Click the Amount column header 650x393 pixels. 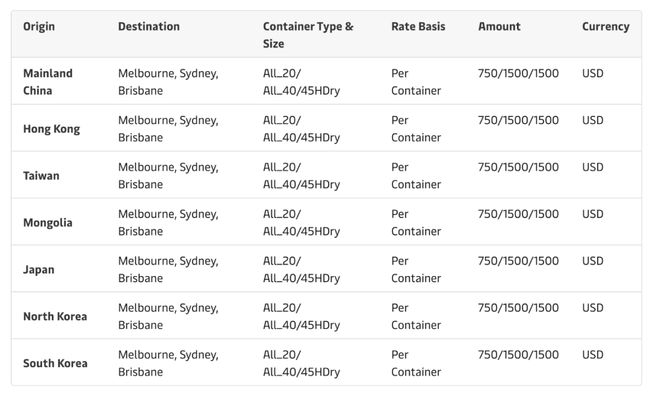click(499, 27)
